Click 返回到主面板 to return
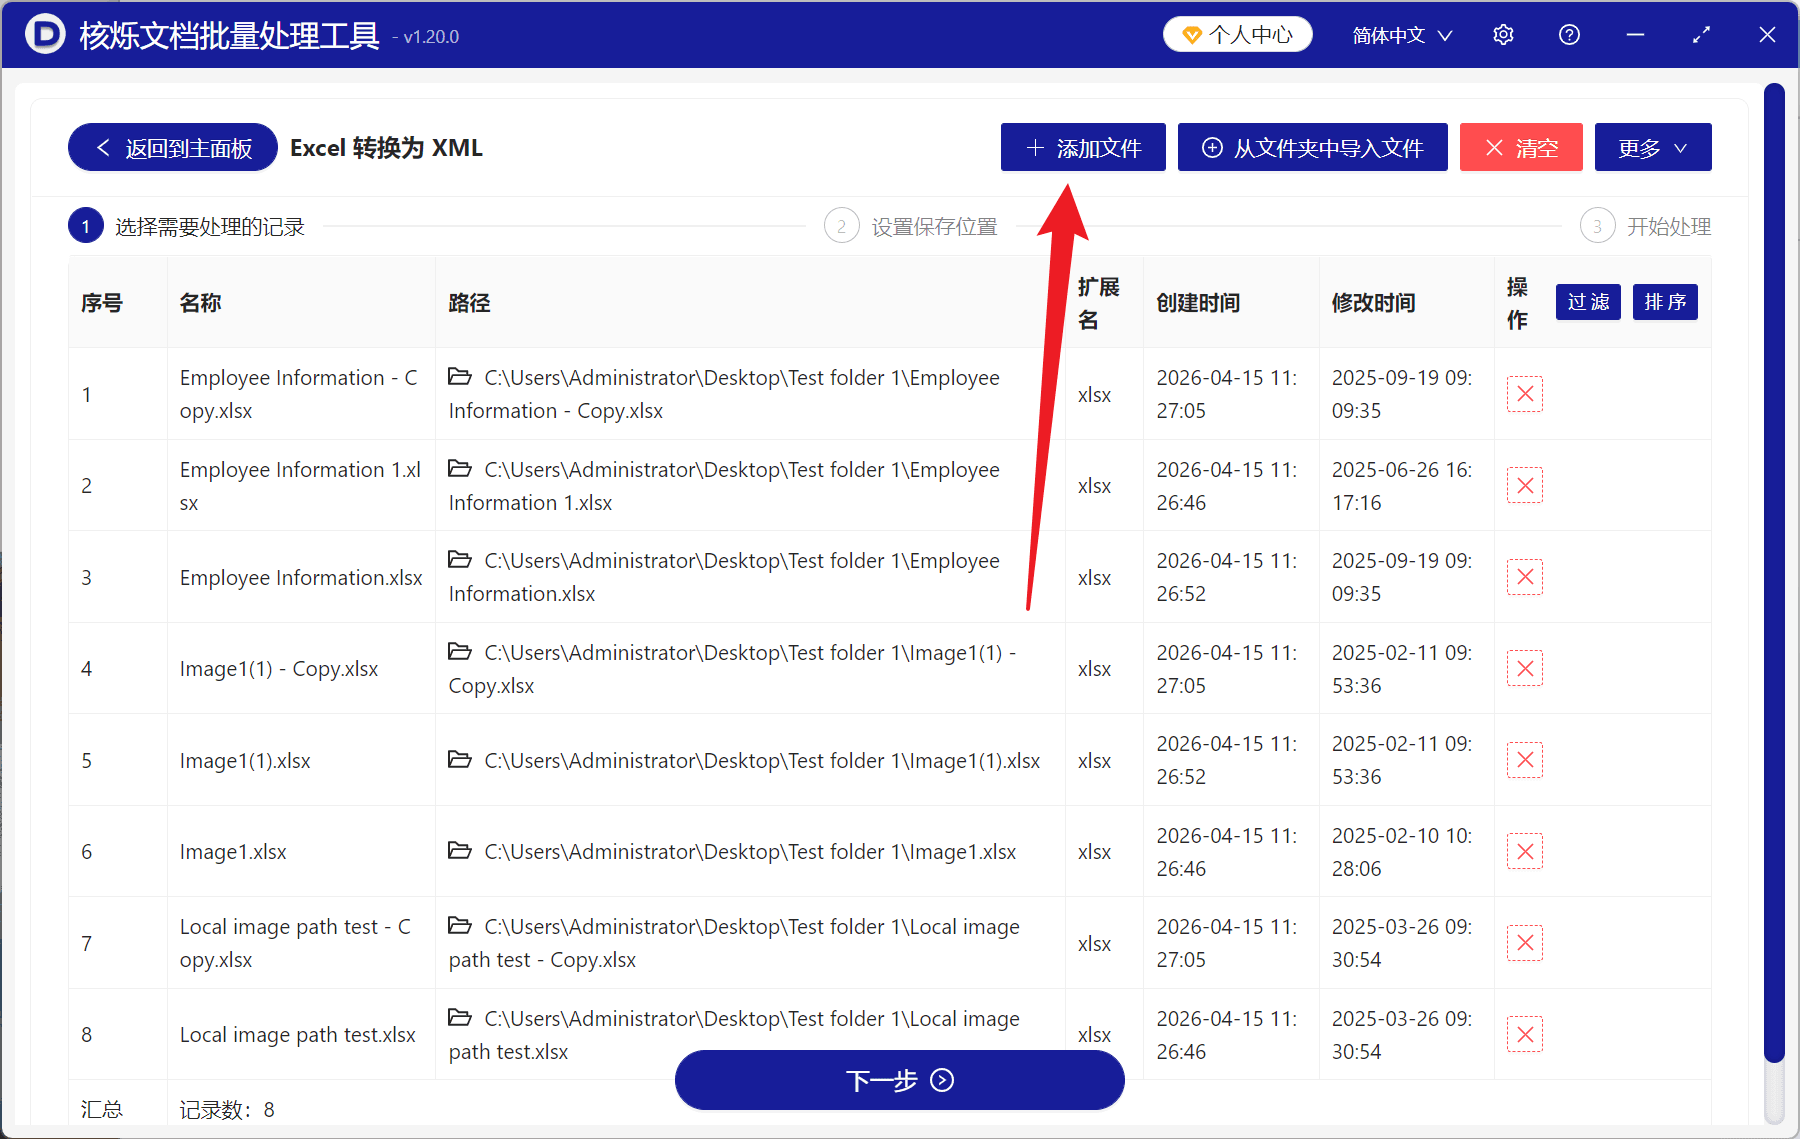 coord(171,147)
